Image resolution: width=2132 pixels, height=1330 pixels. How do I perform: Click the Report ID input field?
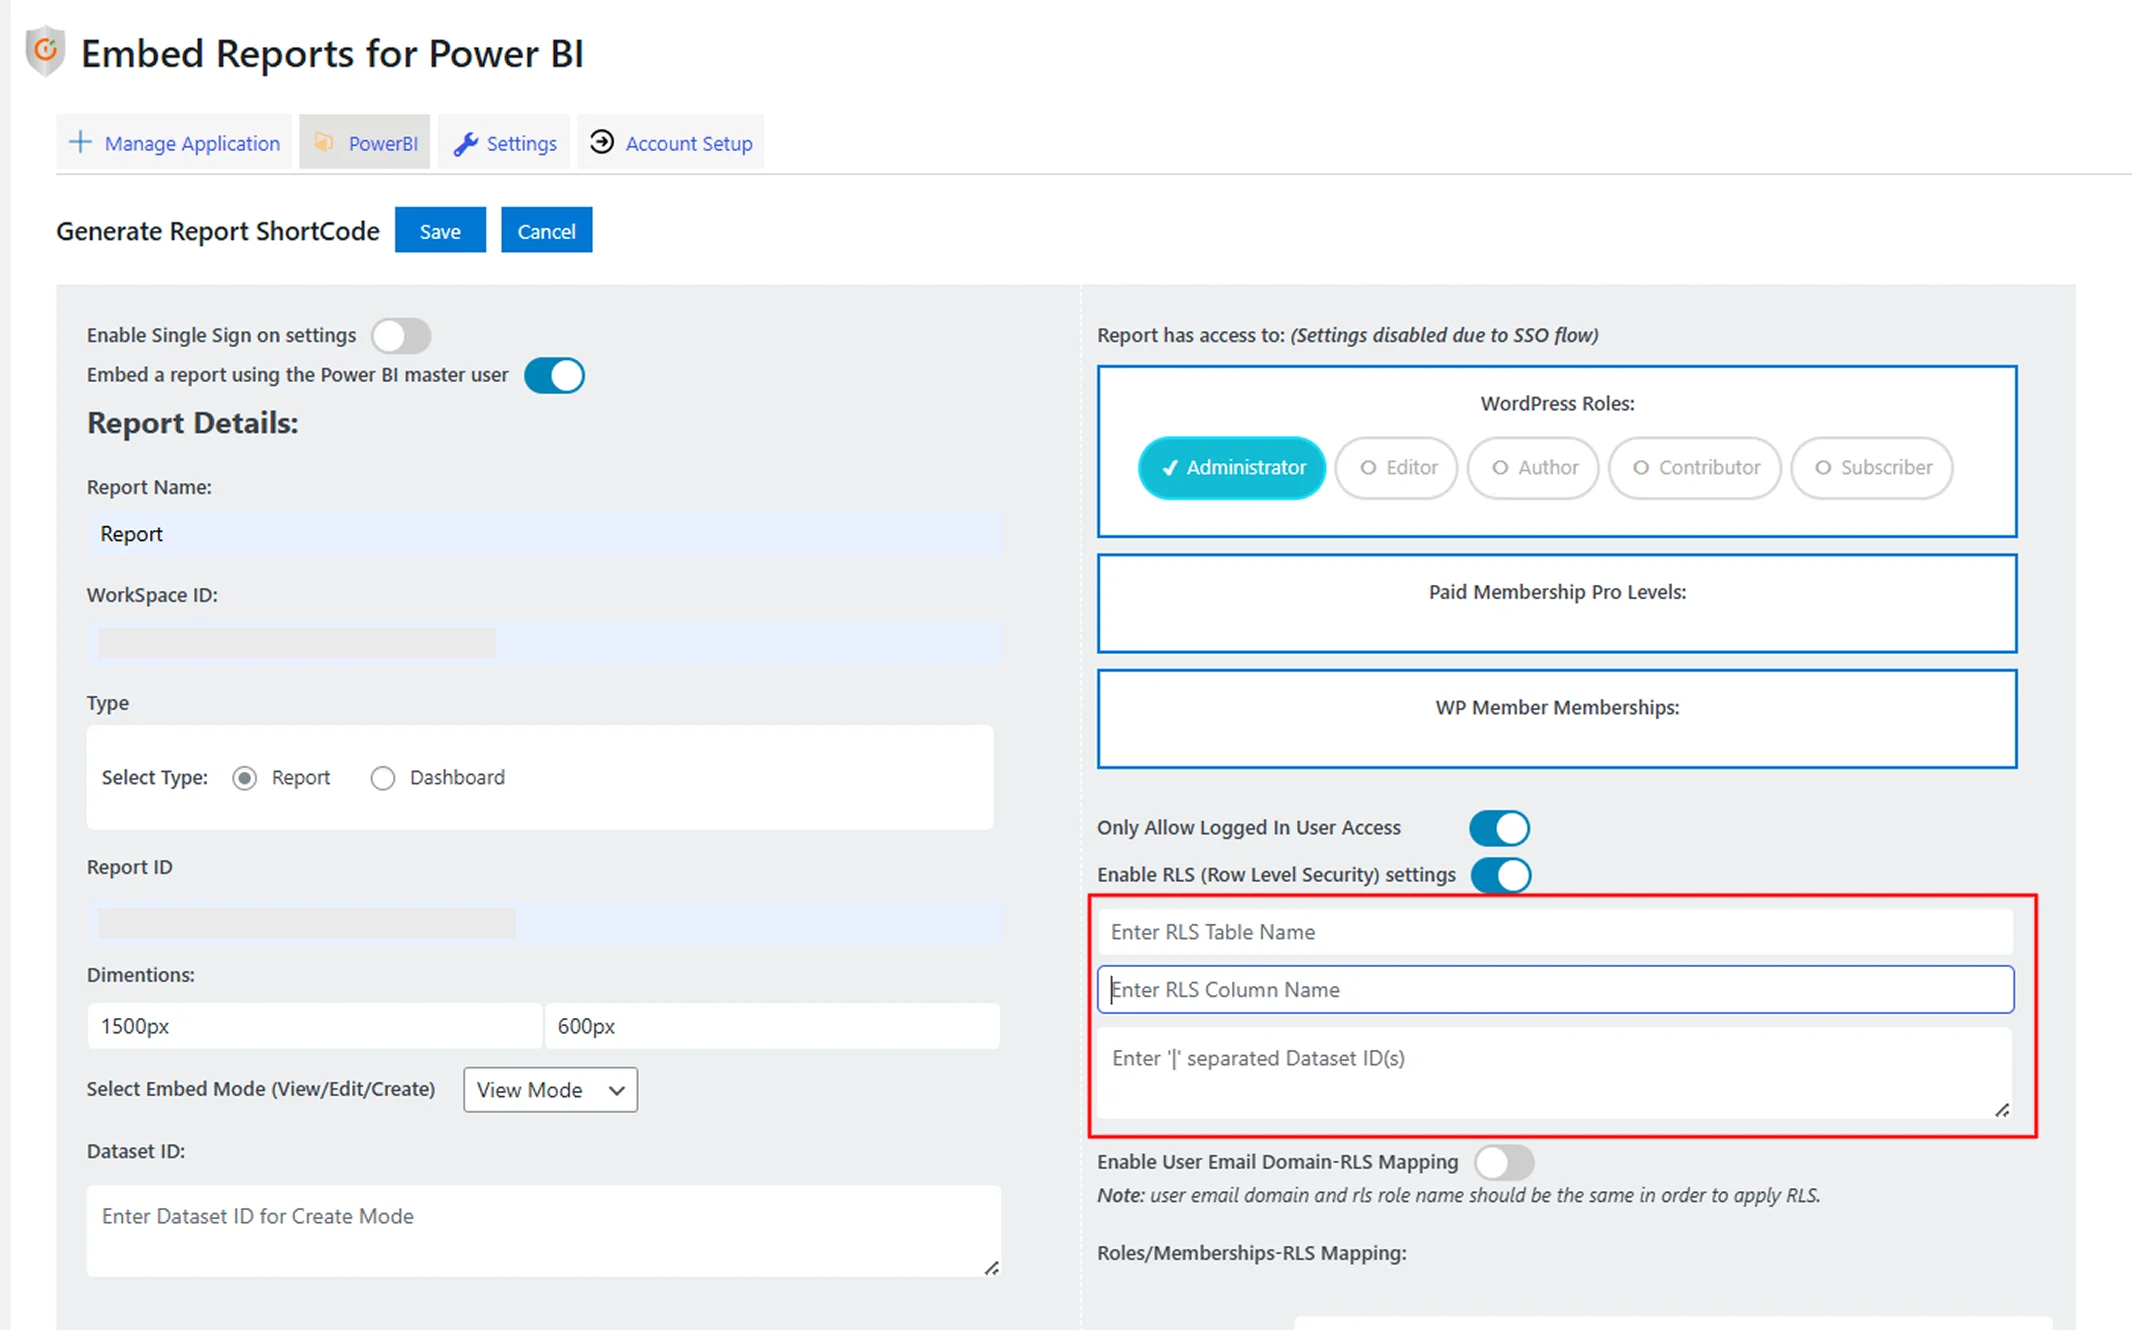tap(544, 922)
